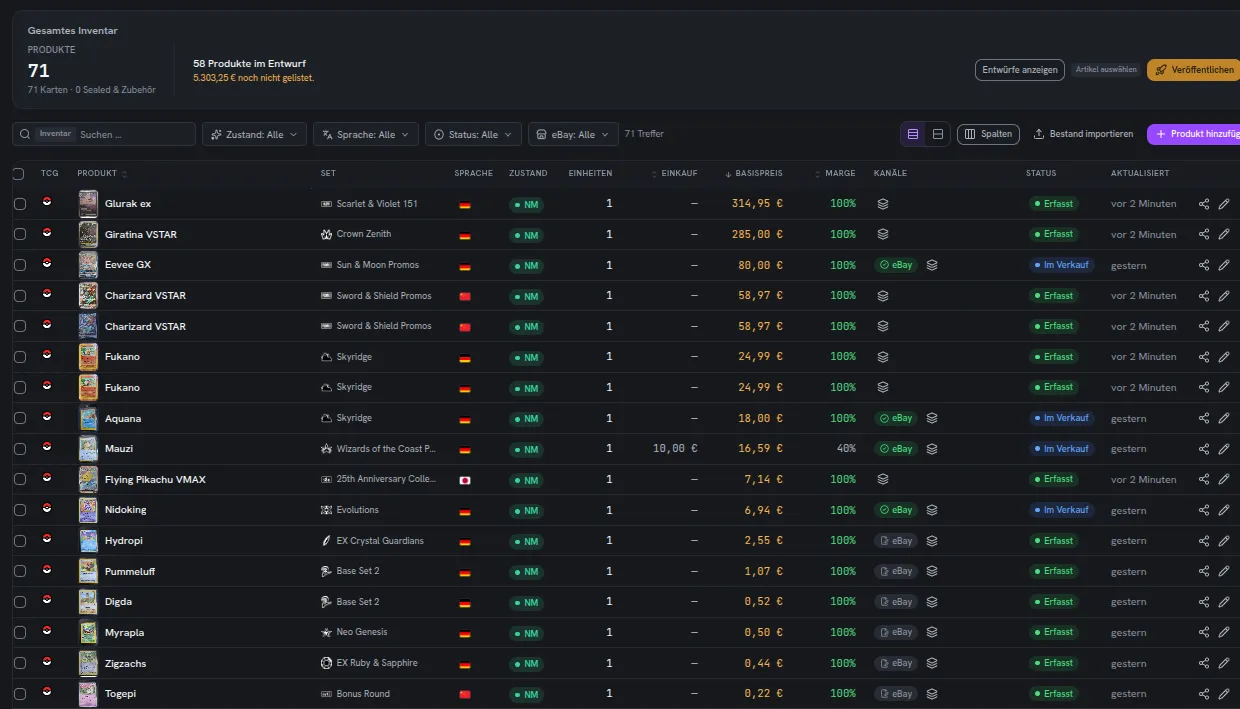Click the Erfasst status of Glurak ex
The width and height of the screenshot is (1240, 709).
click(x=1054, y=204)
